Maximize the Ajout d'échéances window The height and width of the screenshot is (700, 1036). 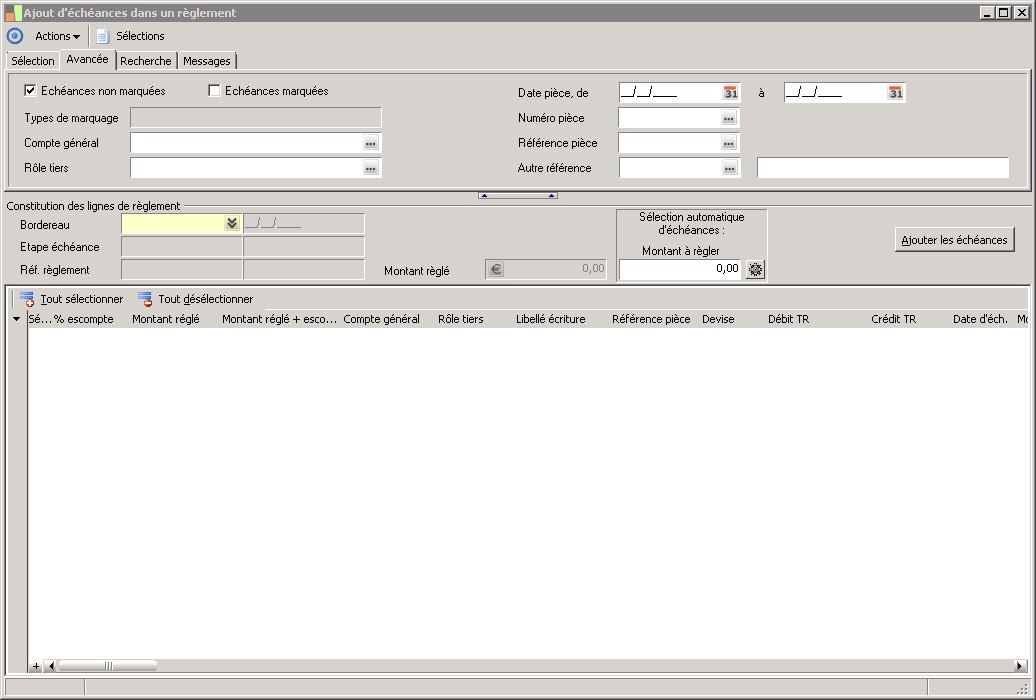click(x=1004, y=13)
